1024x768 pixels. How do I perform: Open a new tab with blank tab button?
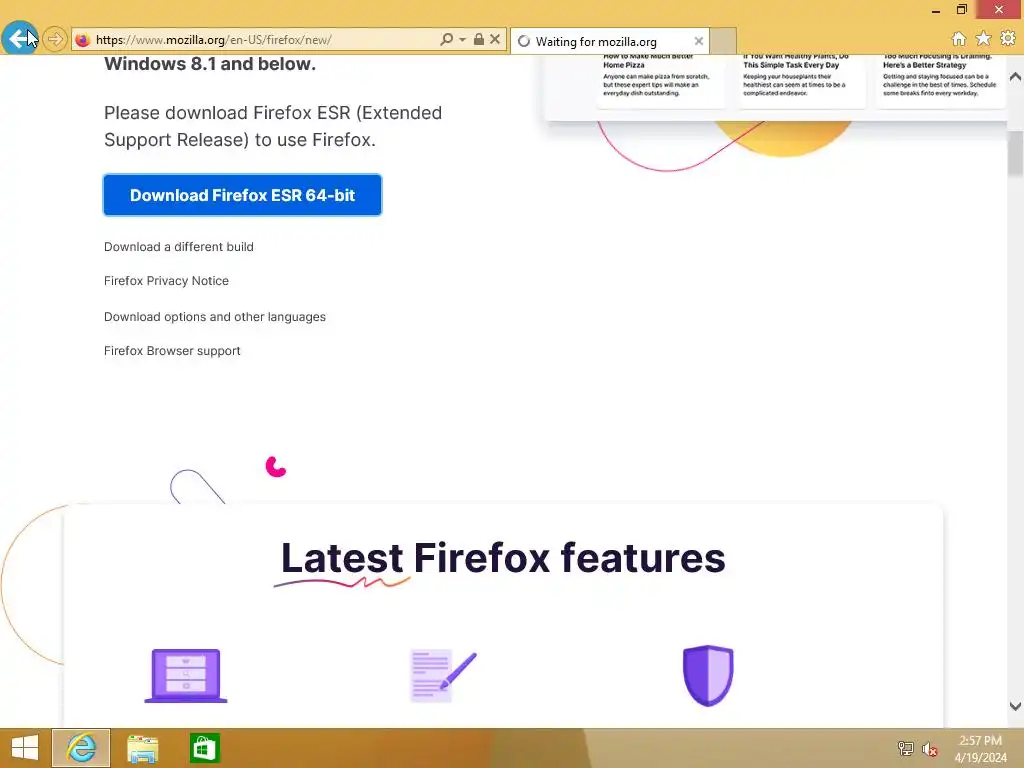click(x=723, y=41)
